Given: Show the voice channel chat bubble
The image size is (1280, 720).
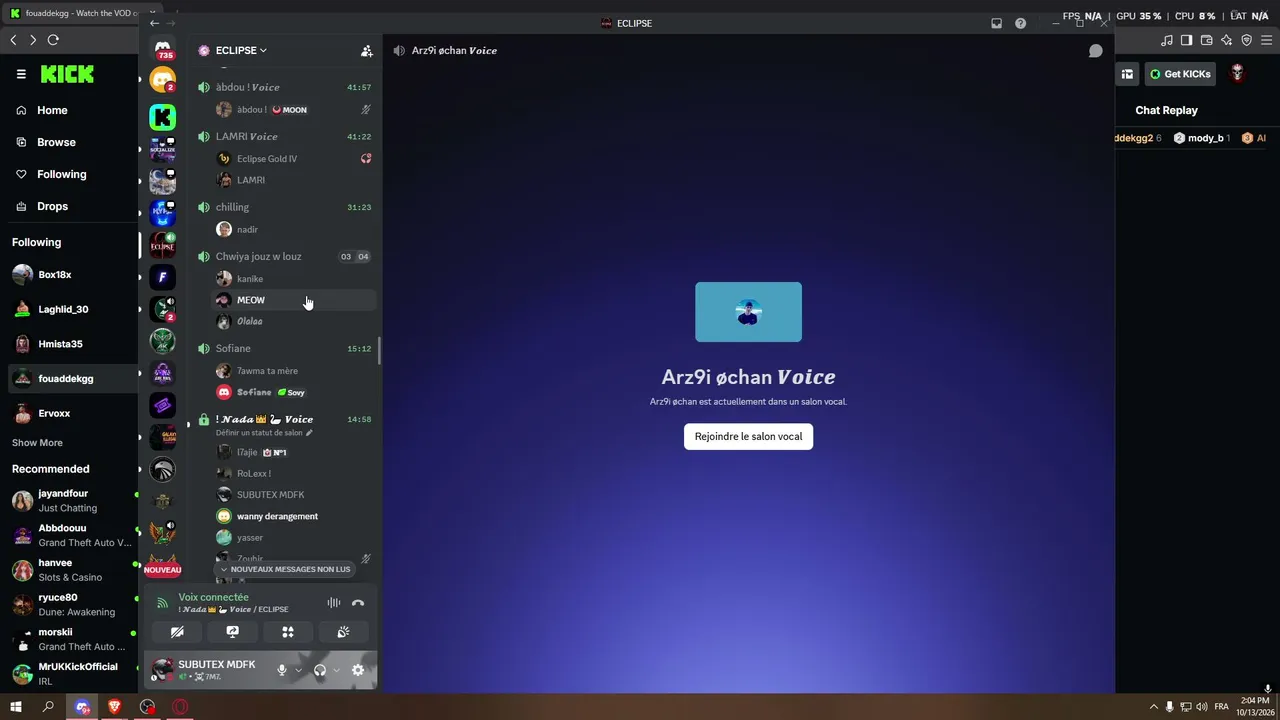Looking at the screenshot, I should pyautogui.click(x=1096, y=51).
